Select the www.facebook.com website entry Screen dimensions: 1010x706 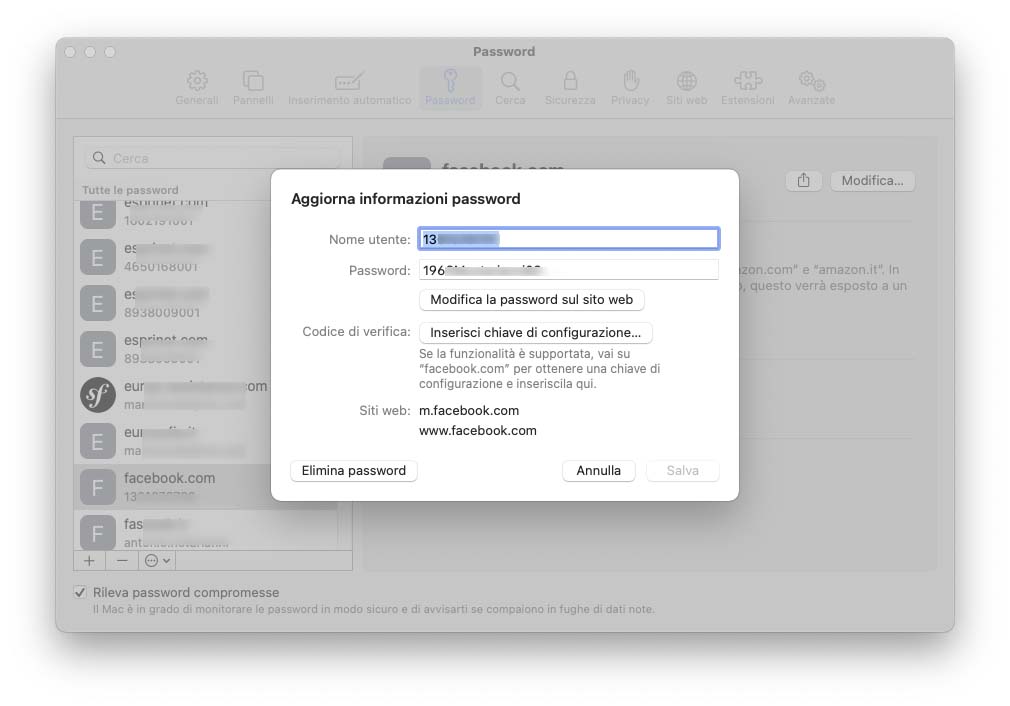pyautogui.click(x=477, y=430)
